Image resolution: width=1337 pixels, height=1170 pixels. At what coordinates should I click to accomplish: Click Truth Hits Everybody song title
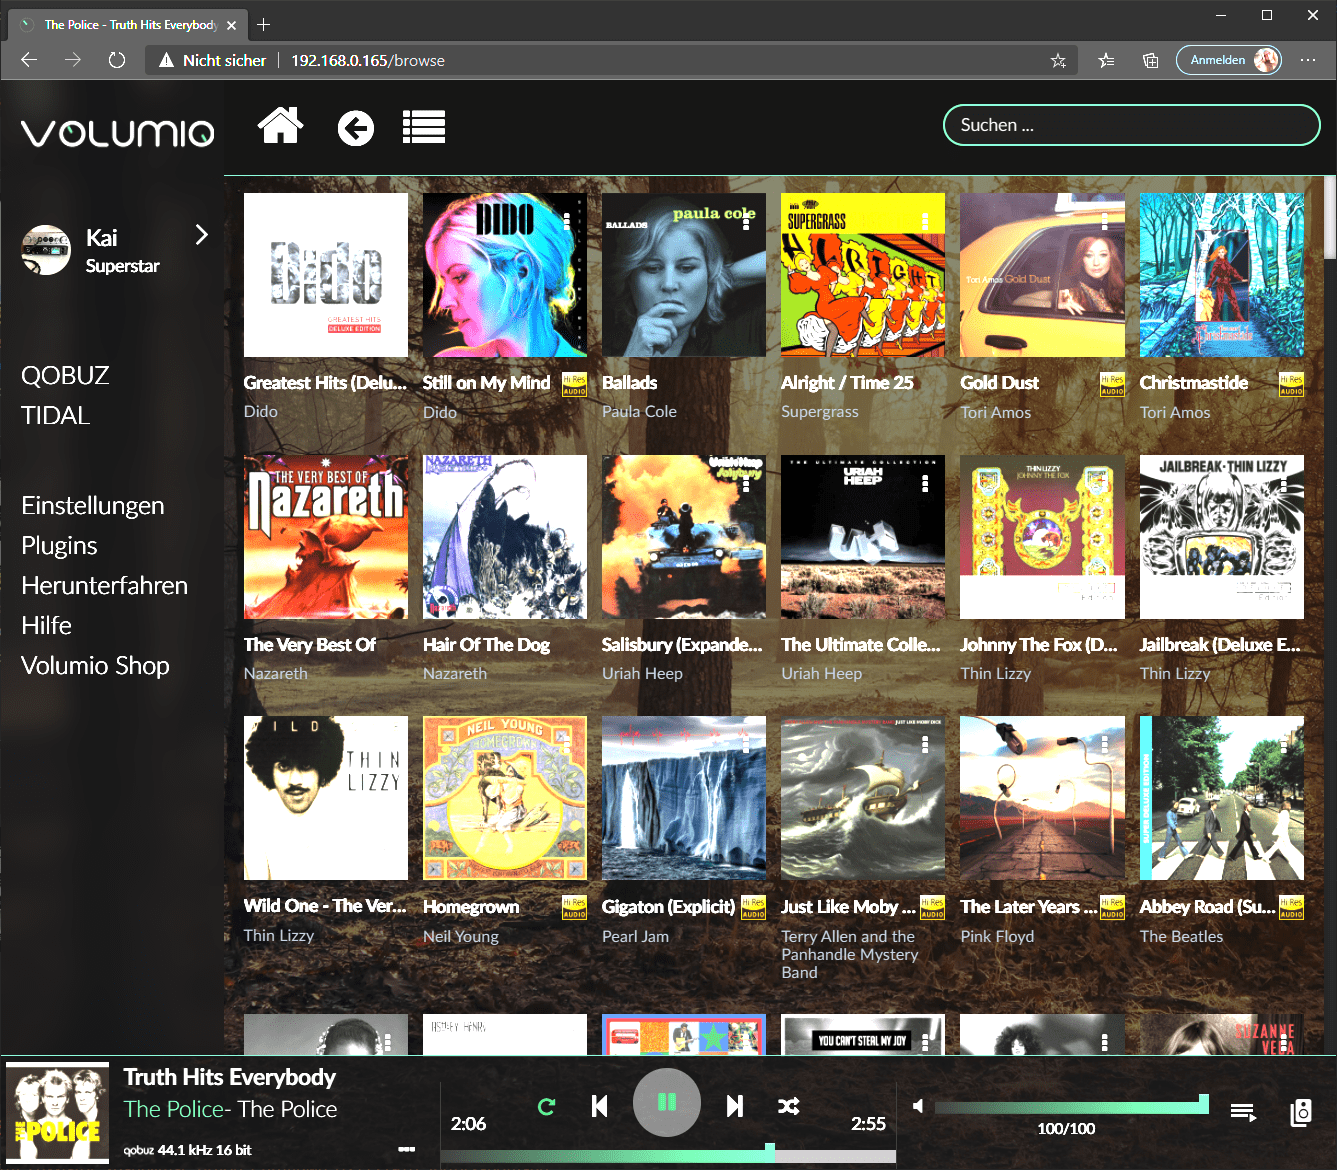tap(230, 1077)
